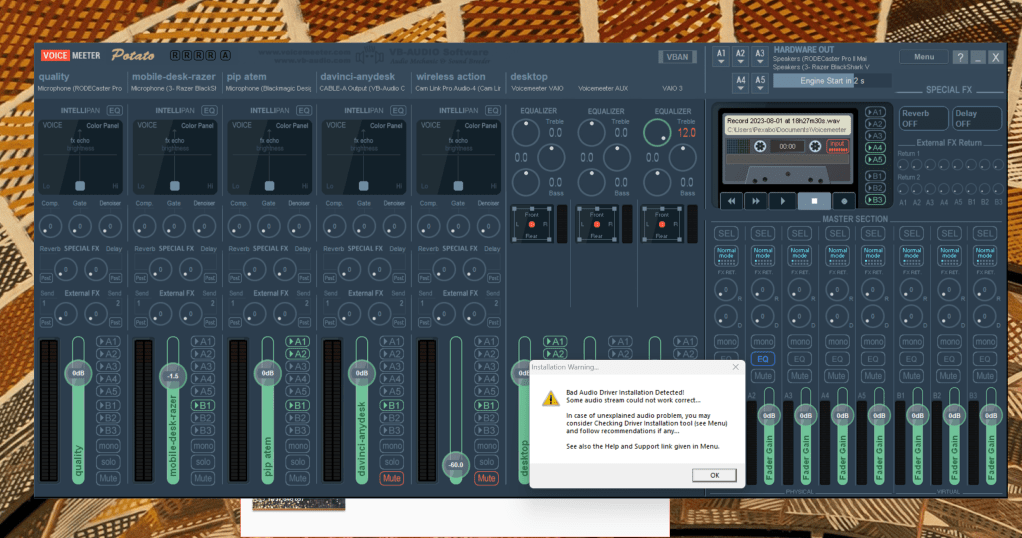The image size is (1022, 538).
Task: Stop the cassette recorder
Action: coord(814,202)
